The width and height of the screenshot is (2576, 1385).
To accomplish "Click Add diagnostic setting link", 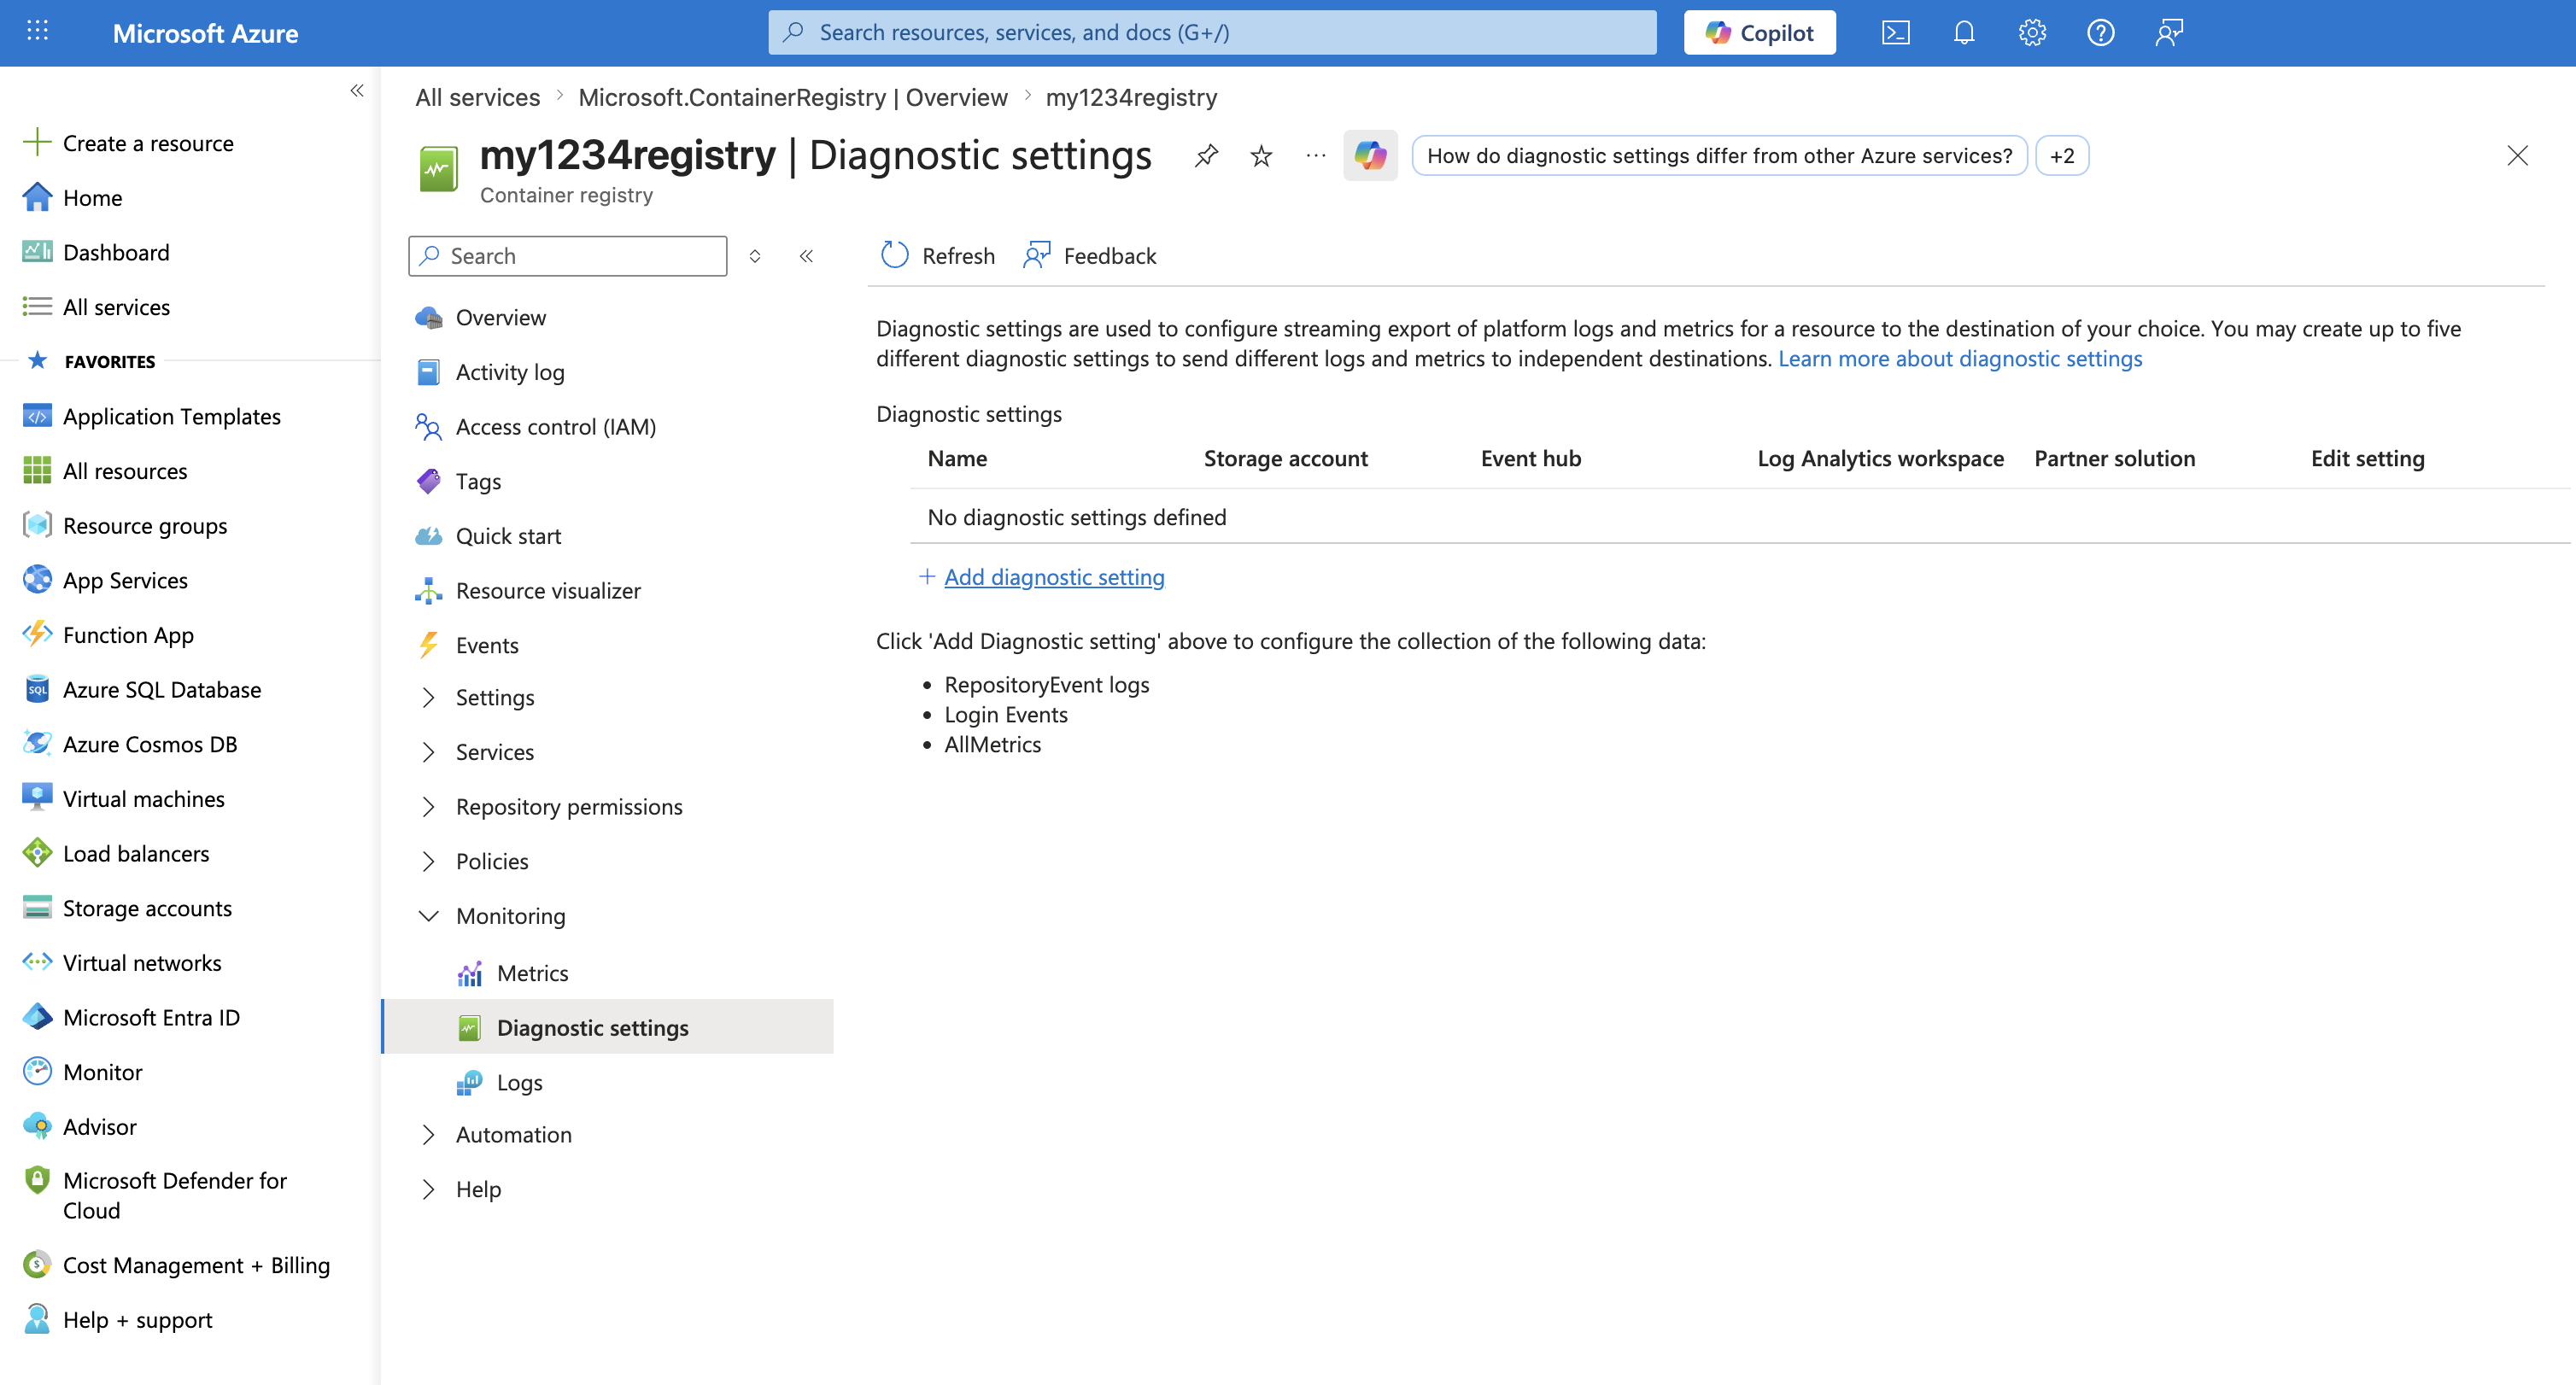I will 1053,577.
